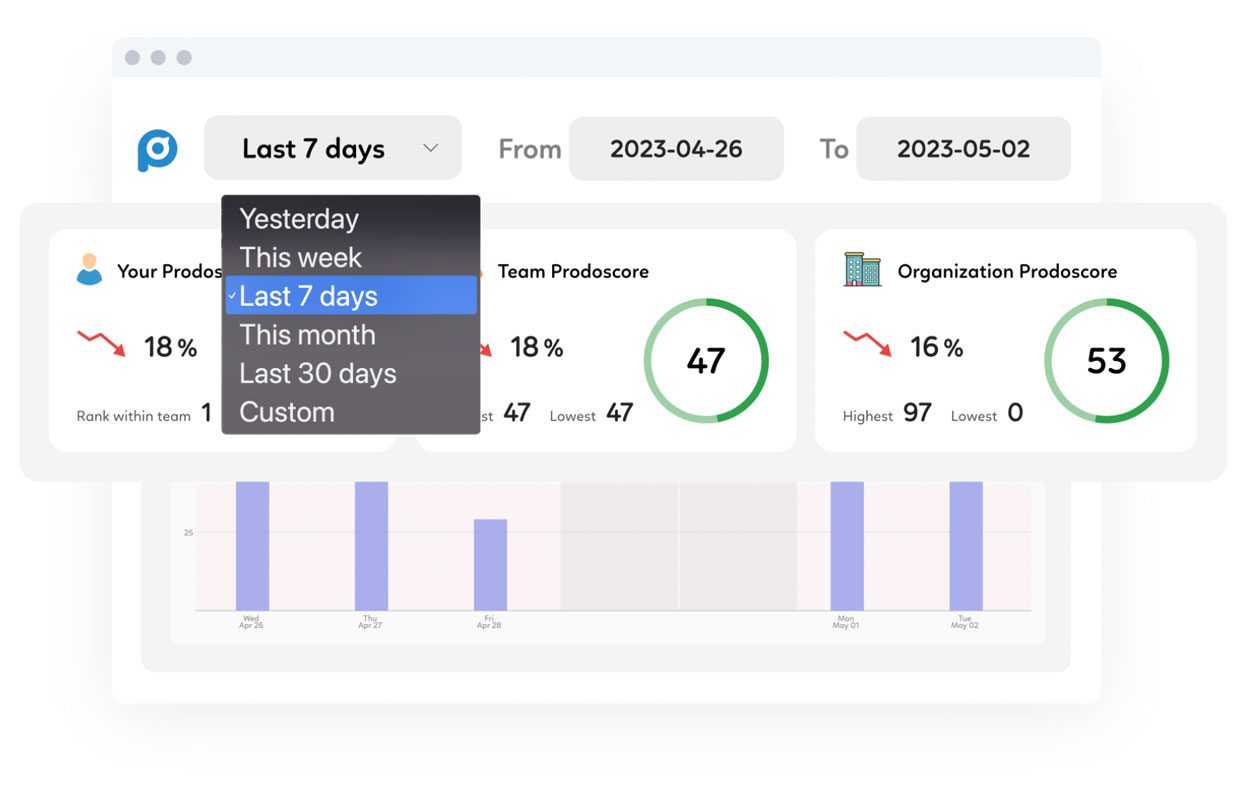Select Last 30 days from the range menu
Screen dimensions: 1250x794
351,373
